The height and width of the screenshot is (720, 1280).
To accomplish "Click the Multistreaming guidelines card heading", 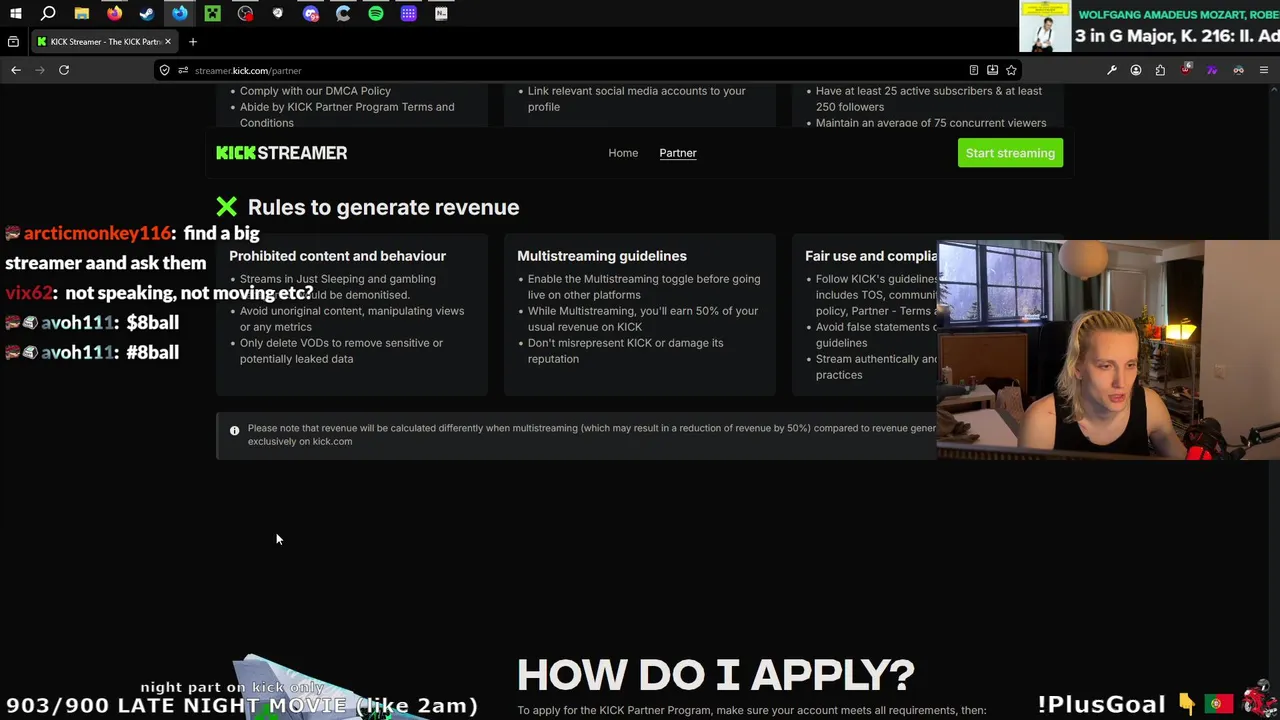I will [x=602, y=256].
